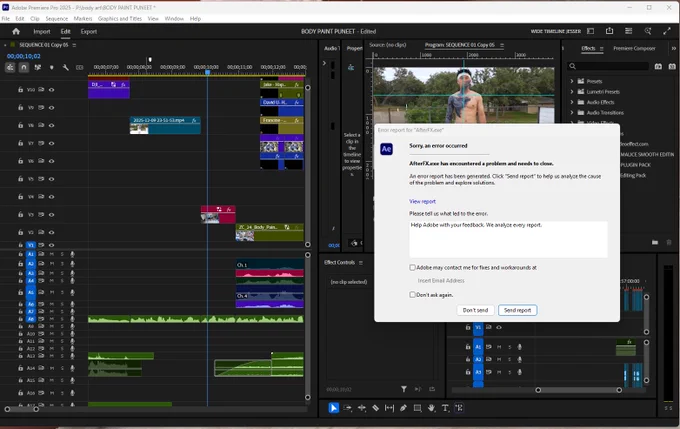Open the Effect Controls panel menu
This screenshot has height=429, width=680.
pyautogui.click(x=360, y=262)
